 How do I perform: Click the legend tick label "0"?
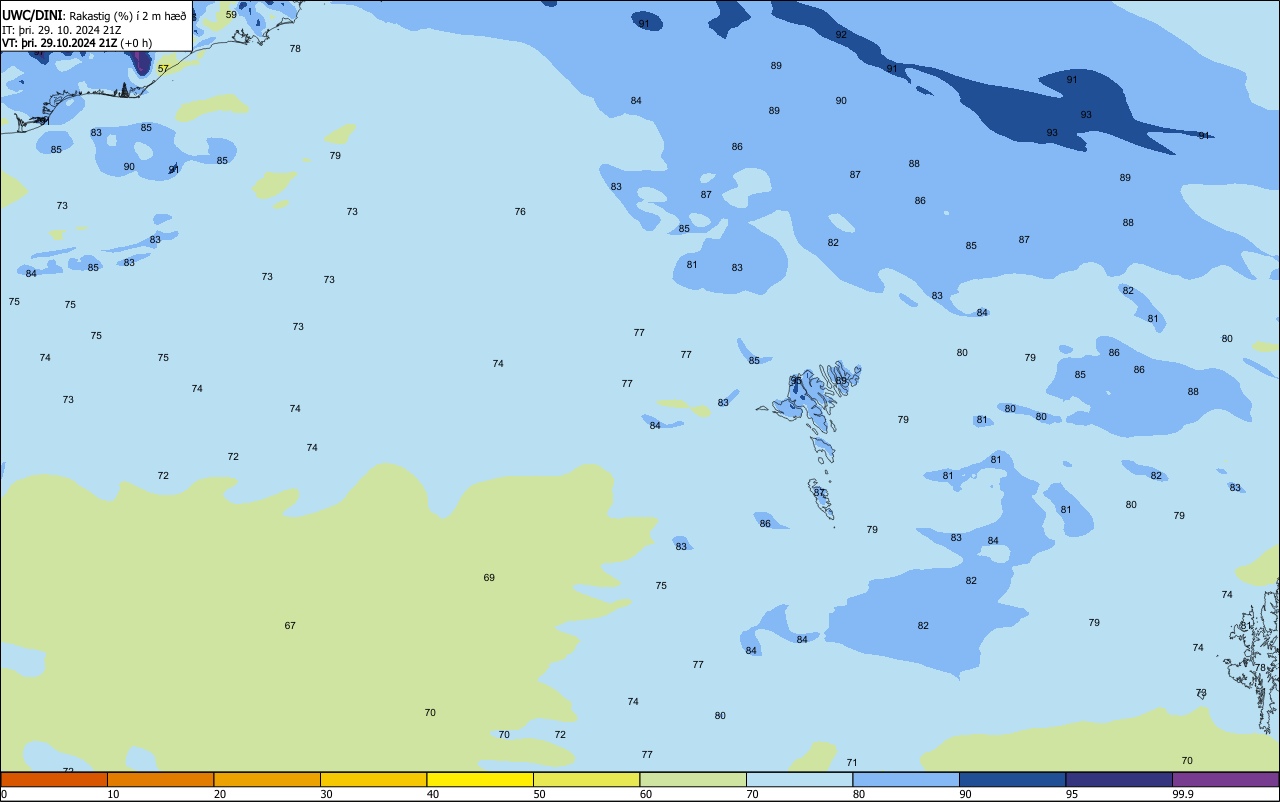tap(4, 794)
